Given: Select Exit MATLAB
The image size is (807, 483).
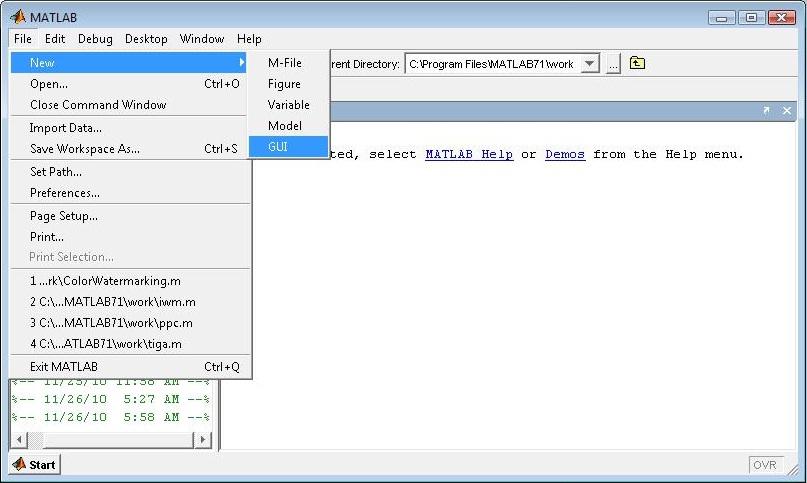Looking at the screenshot, I should point(129,367).
